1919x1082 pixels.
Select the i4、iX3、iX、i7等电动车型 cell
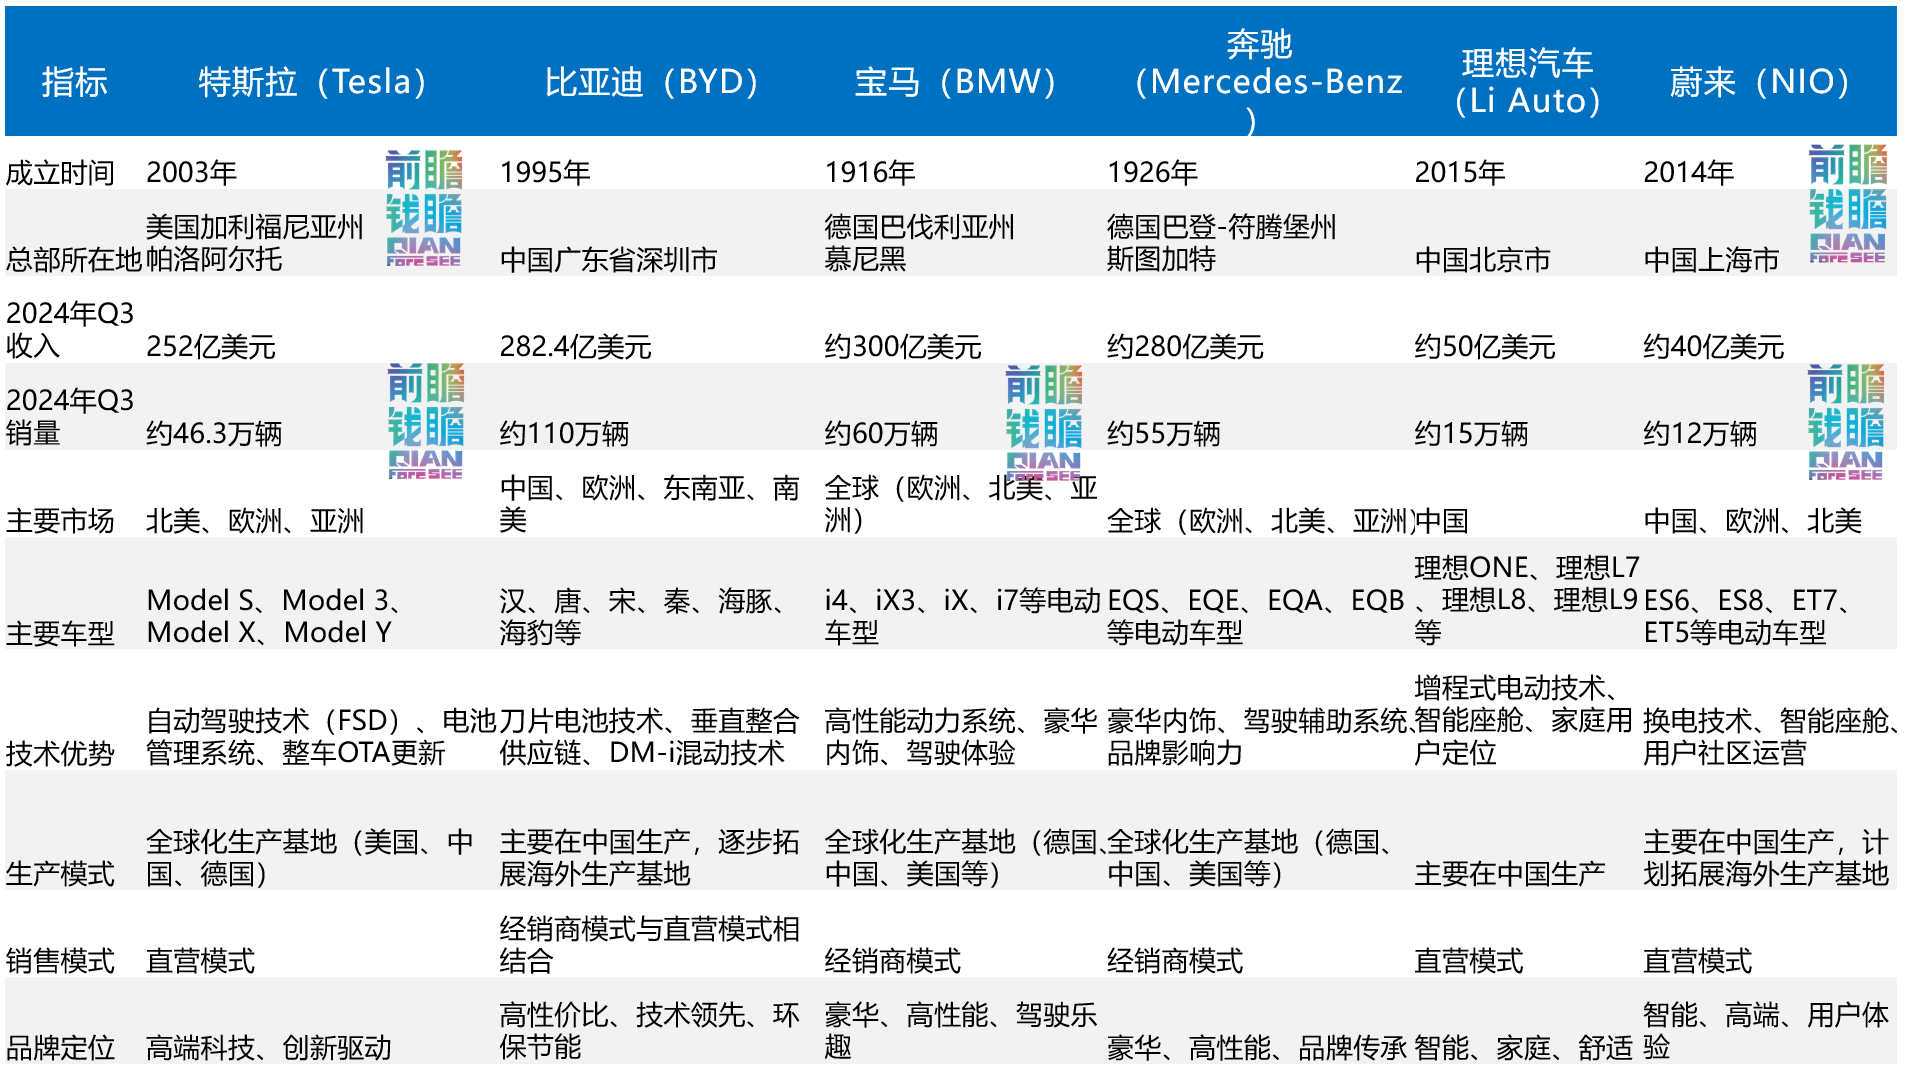click(962, 616)
